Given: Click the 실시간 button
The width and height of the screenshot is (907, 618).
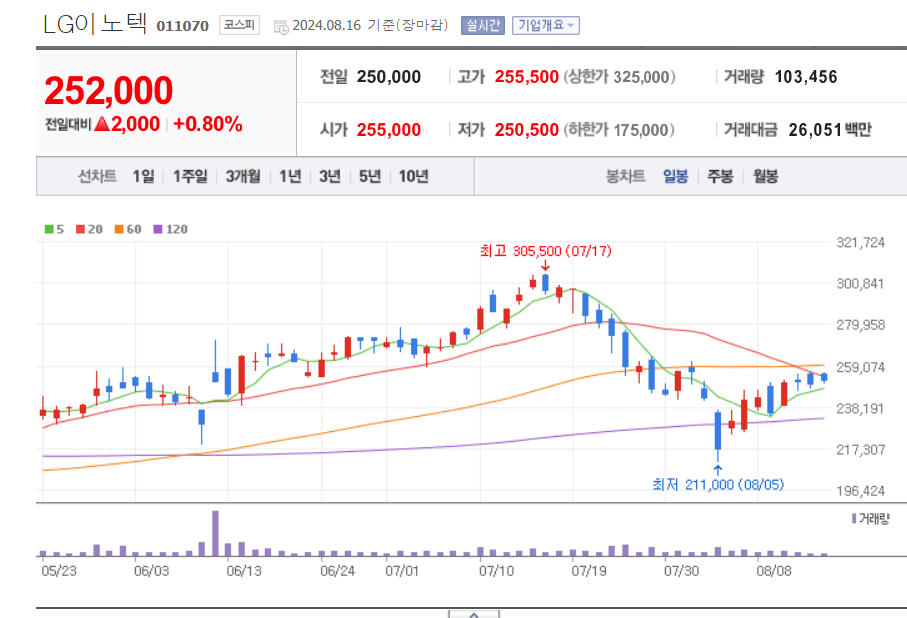Looking at the screenshot, I should tap(482, 25).
